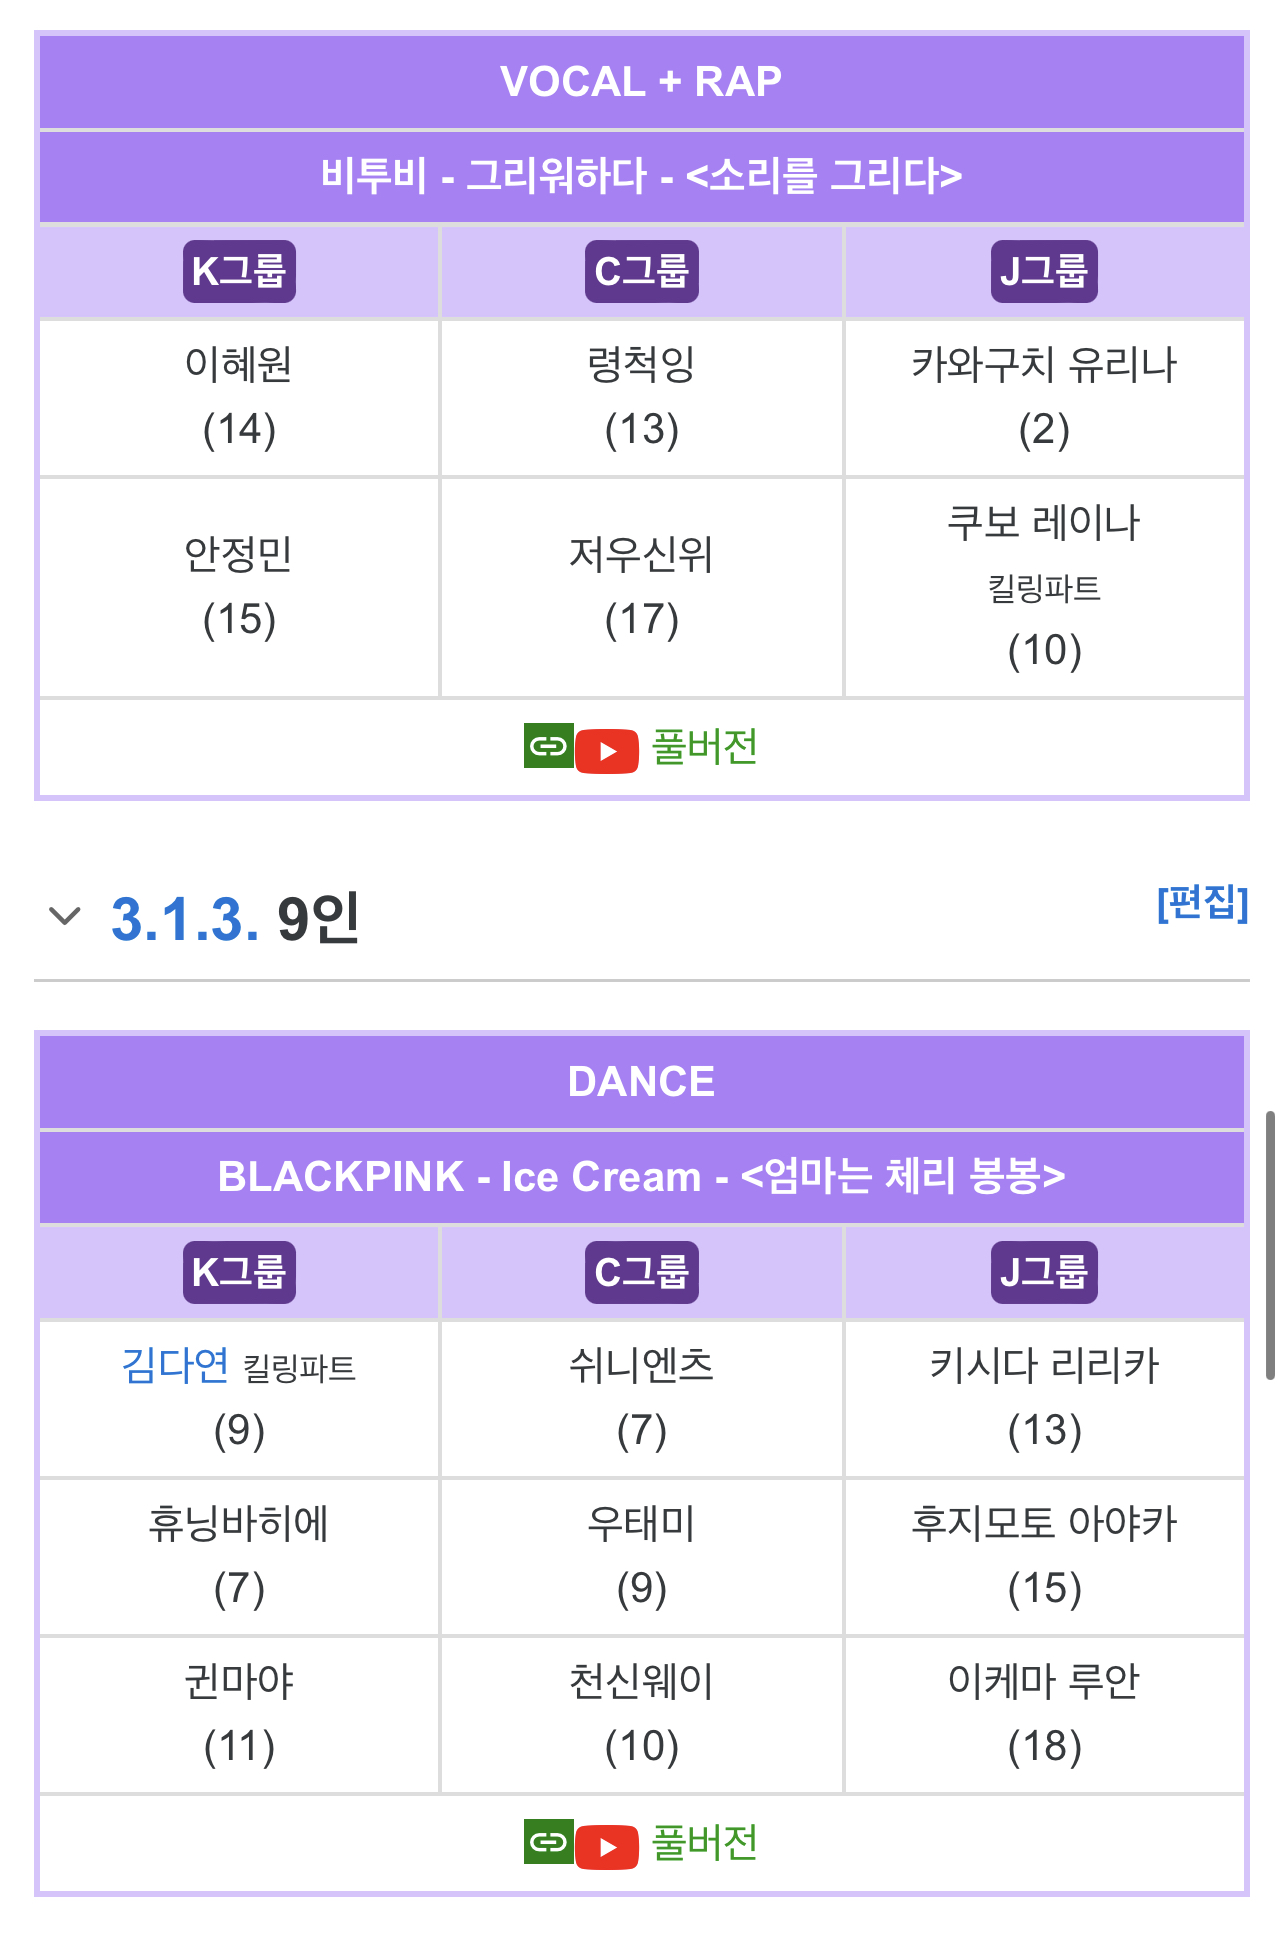Select the K그룹 badge in the VOCAL + RAP table

tap(238, 270)
